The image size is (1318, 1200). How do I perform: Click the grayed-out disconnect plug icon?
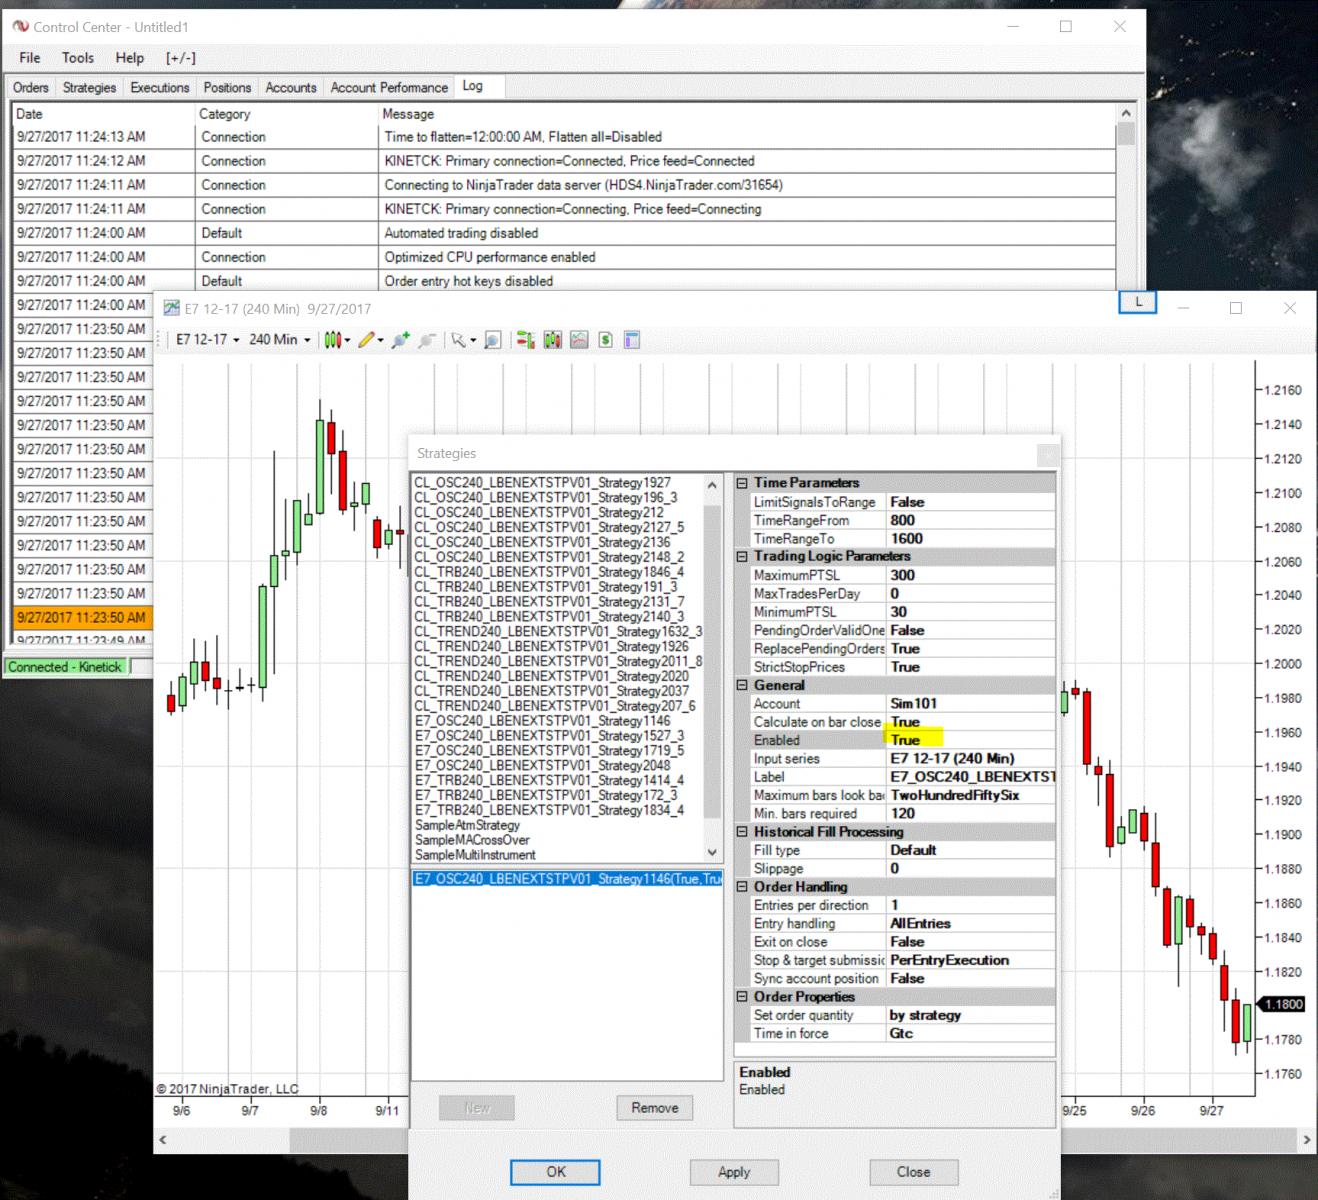pos(427,340)
